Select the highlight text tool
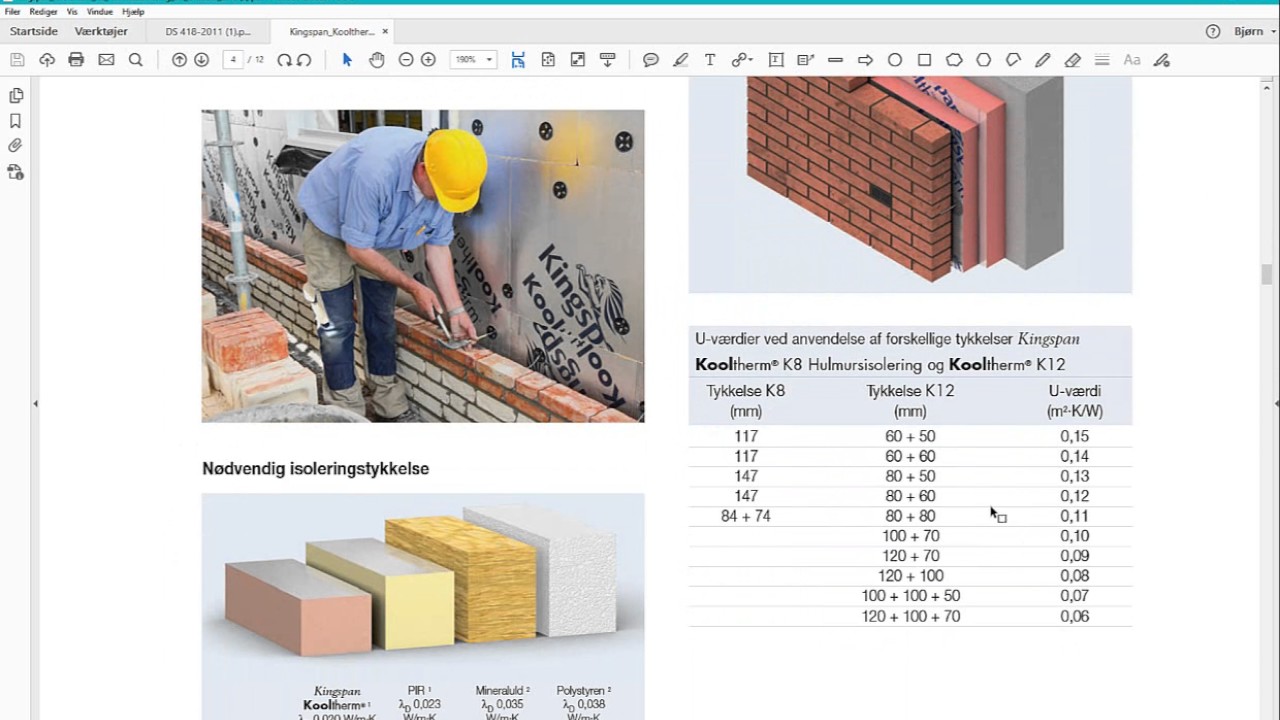The image size is (1280, 720). click(x=681, y=60)
